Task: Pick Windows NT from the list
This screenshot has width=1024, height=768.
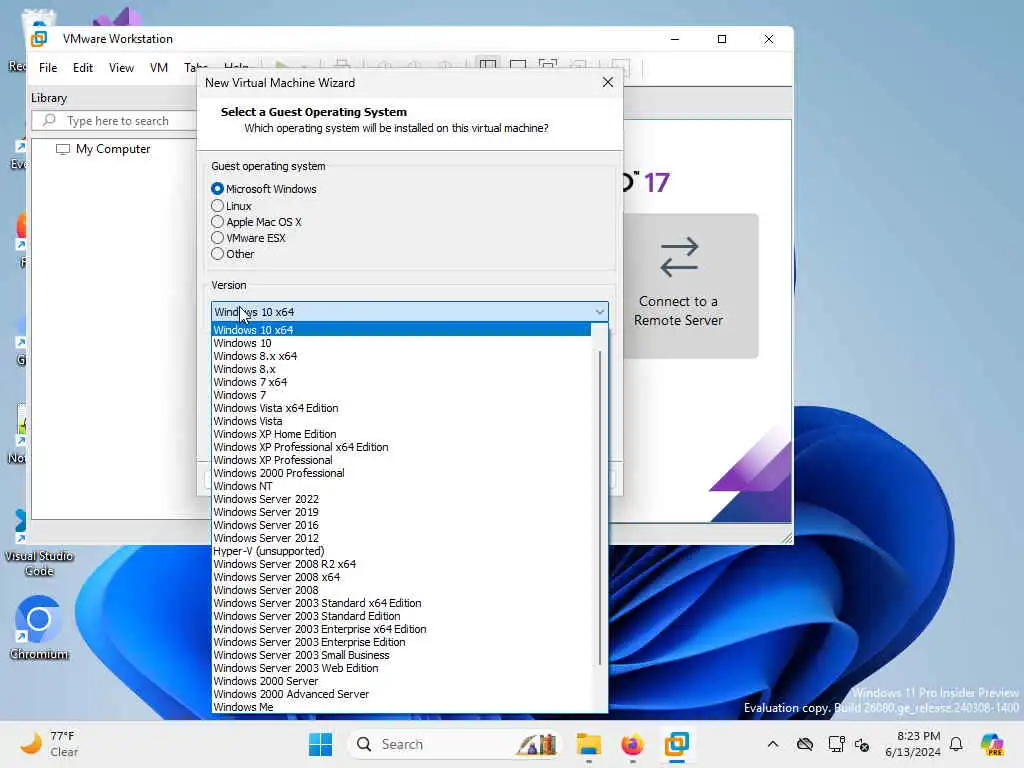Action: [401, 487]
